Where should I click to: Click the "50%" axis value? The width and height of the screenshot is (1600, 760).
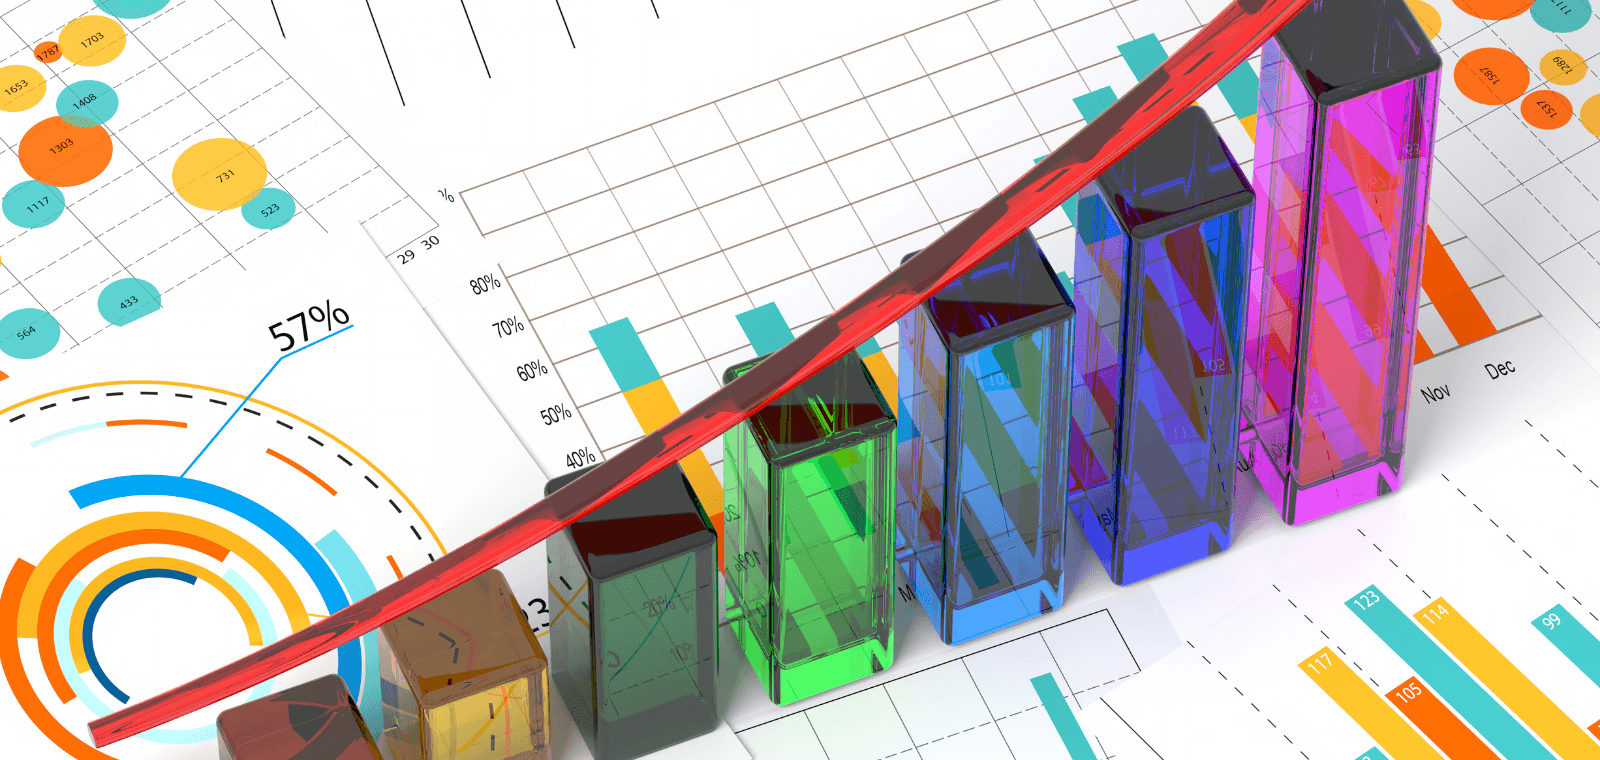(x=556, y=414)
